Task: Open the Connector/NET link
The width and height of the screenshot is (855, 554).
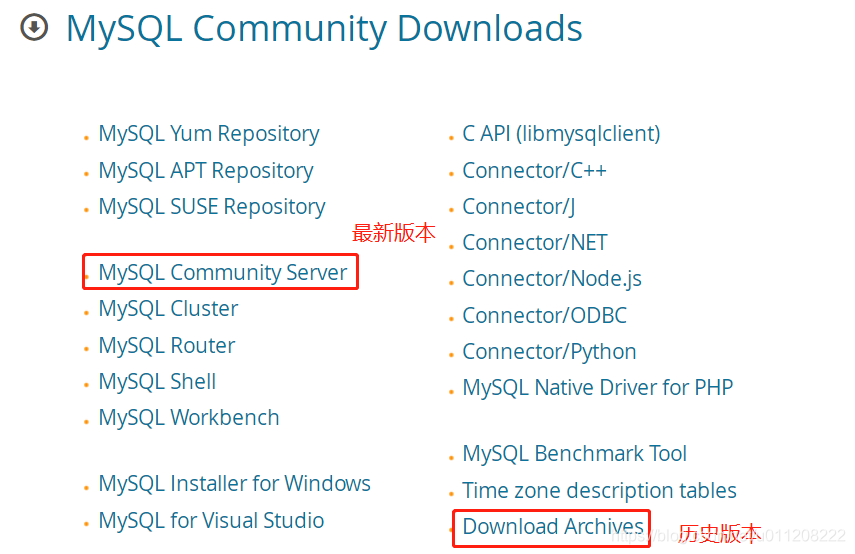Action: [x=535, y=243]
